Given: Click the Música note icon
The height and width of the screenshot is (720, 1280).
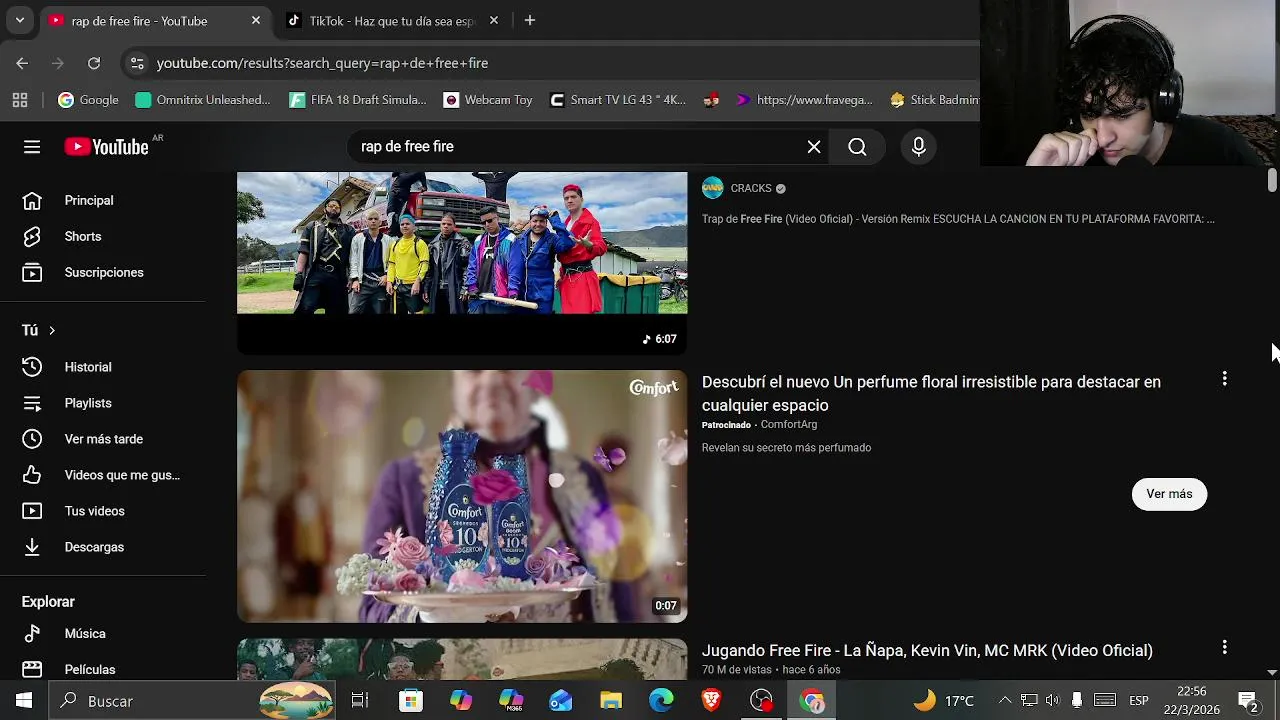Looking at the screenshot, I should 32,633.
